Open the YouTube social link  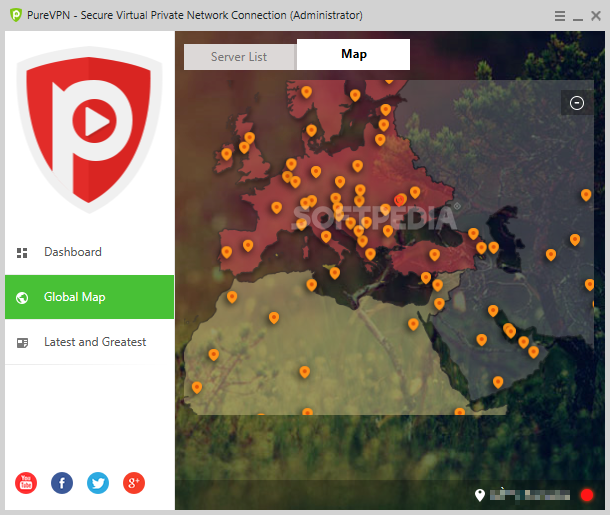[x=26, y=483]
